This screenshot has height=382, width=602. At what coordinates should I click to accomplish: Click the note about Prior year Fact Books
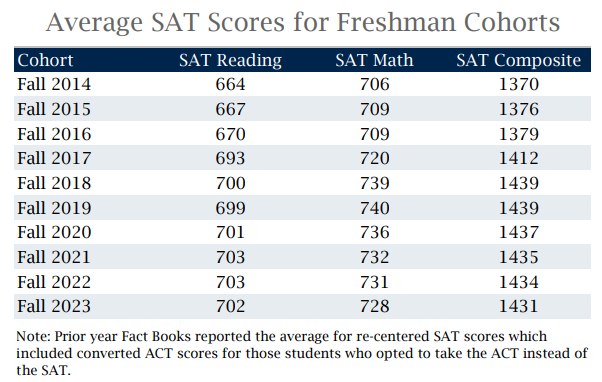[x=302, y=353]
